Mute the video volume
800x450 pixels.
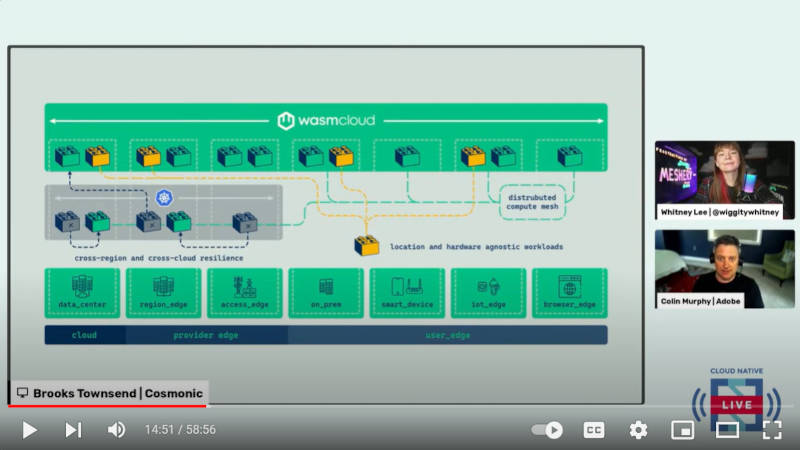(x=116, y=430)
